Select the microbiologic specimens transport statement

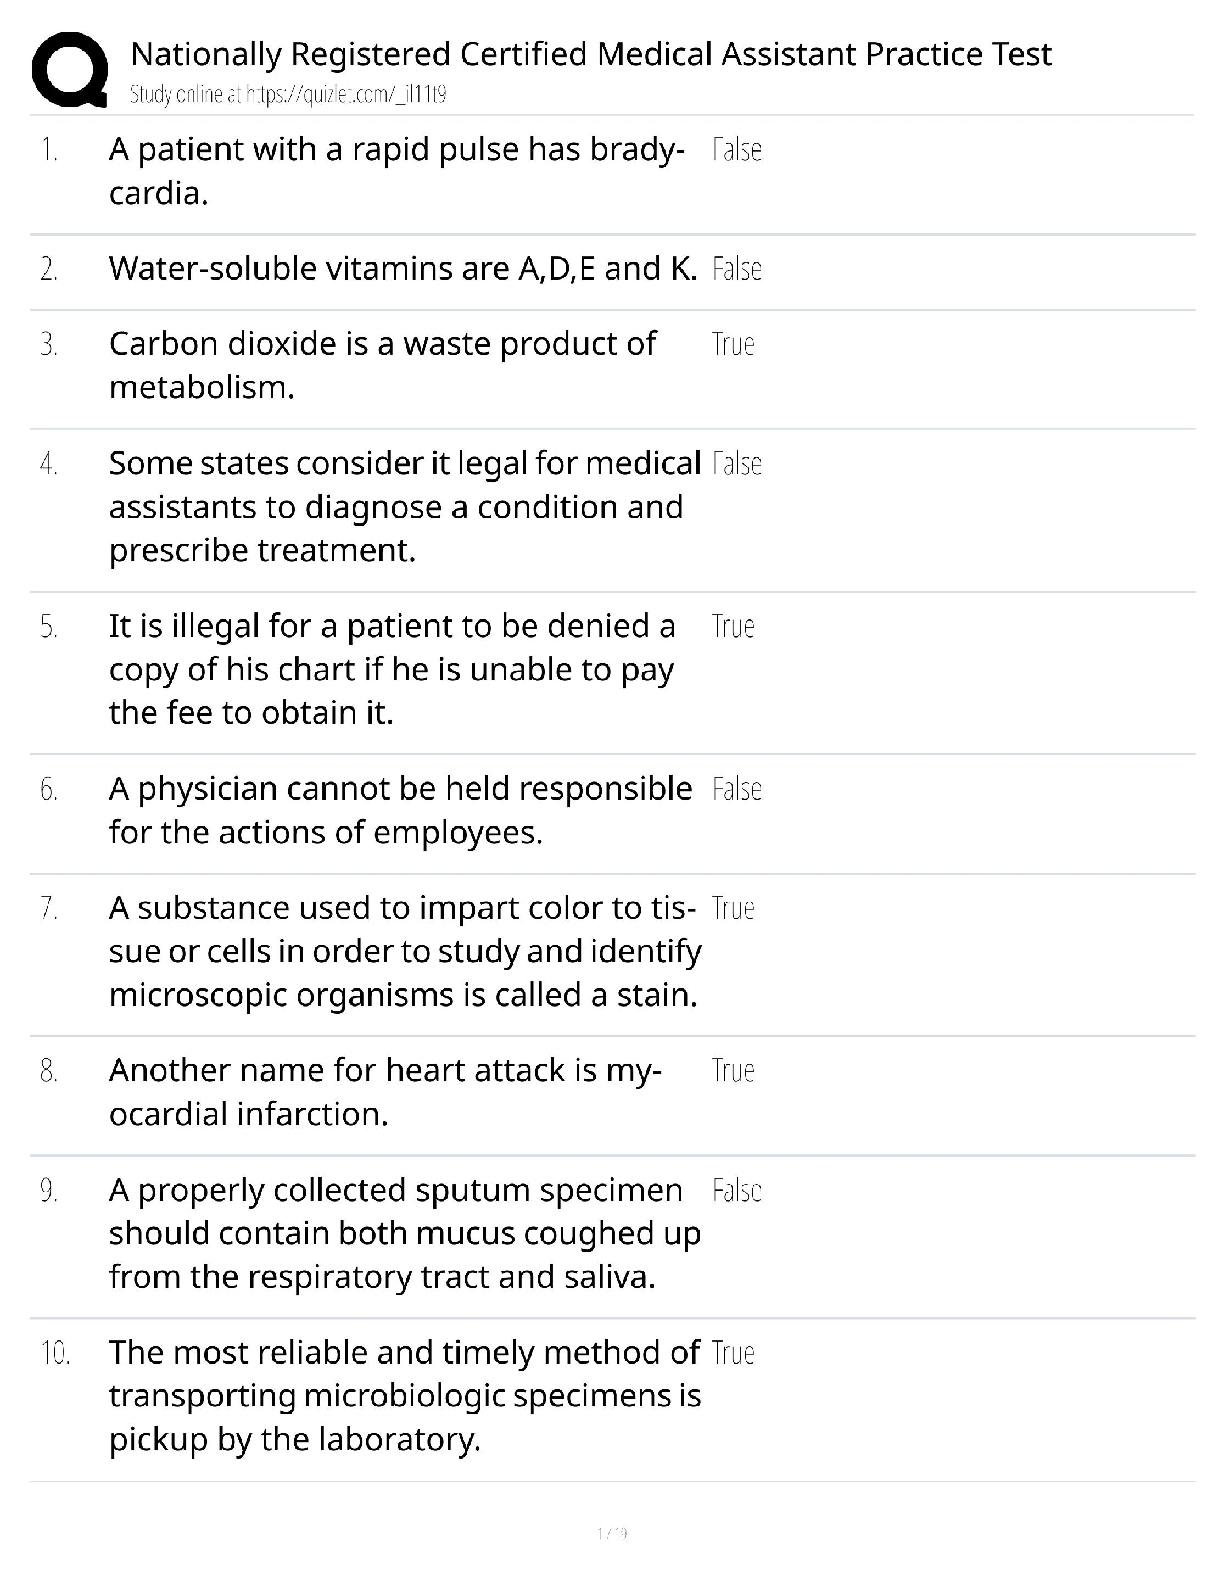[404, 1396]
